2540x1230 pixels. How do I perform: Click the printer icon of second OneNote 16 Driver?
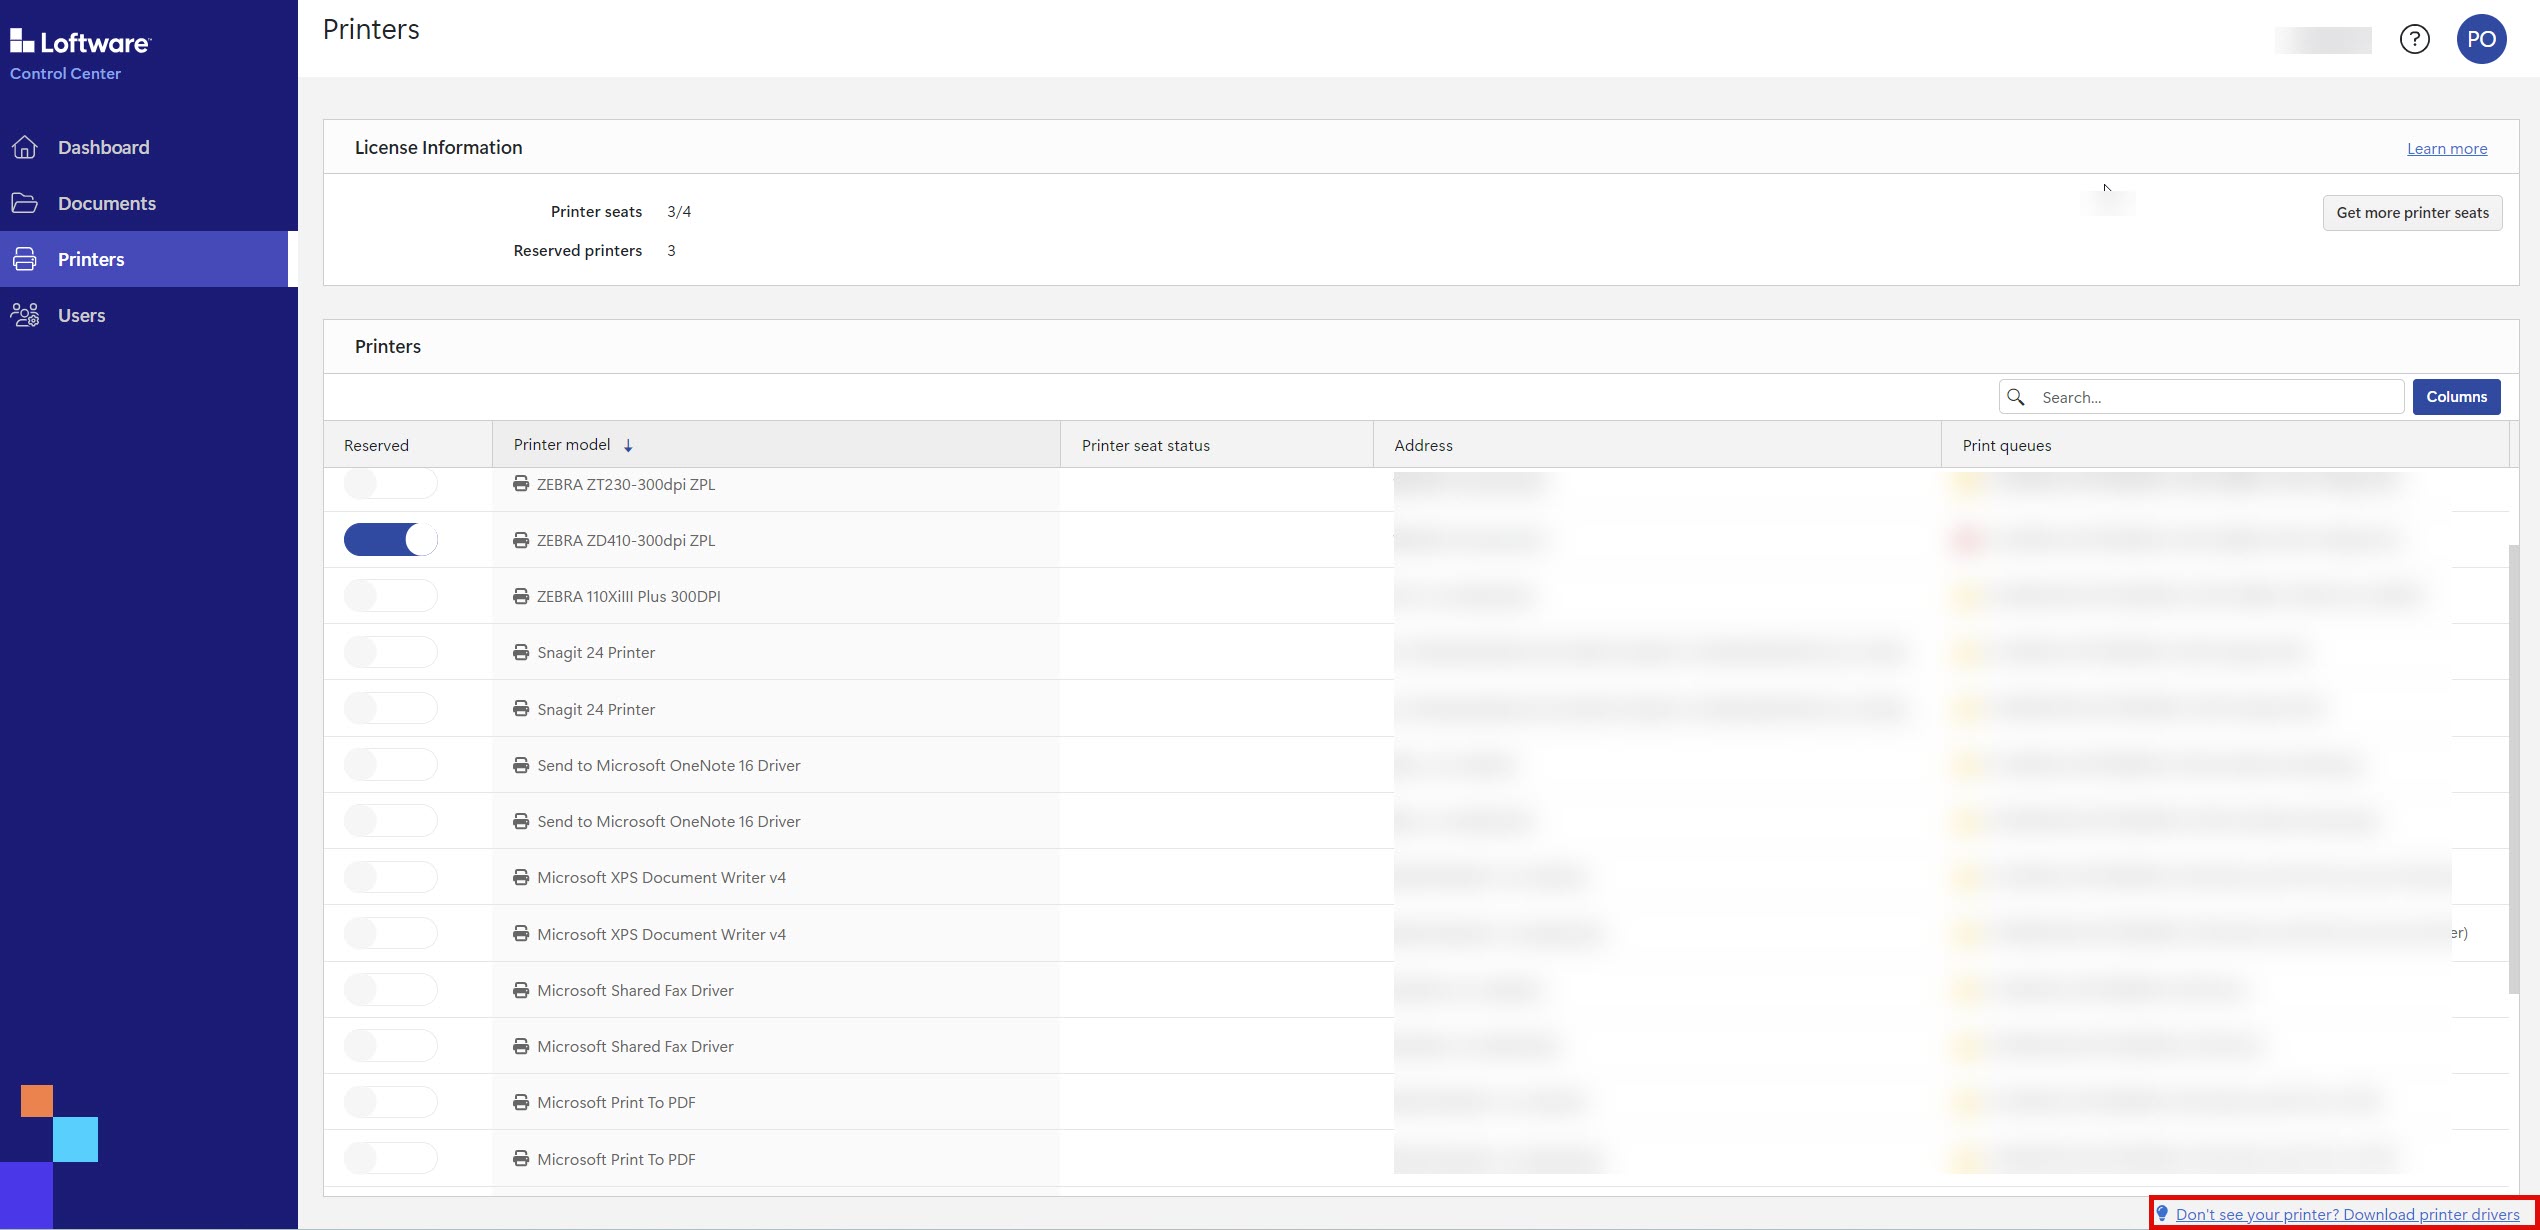[521, 821]
